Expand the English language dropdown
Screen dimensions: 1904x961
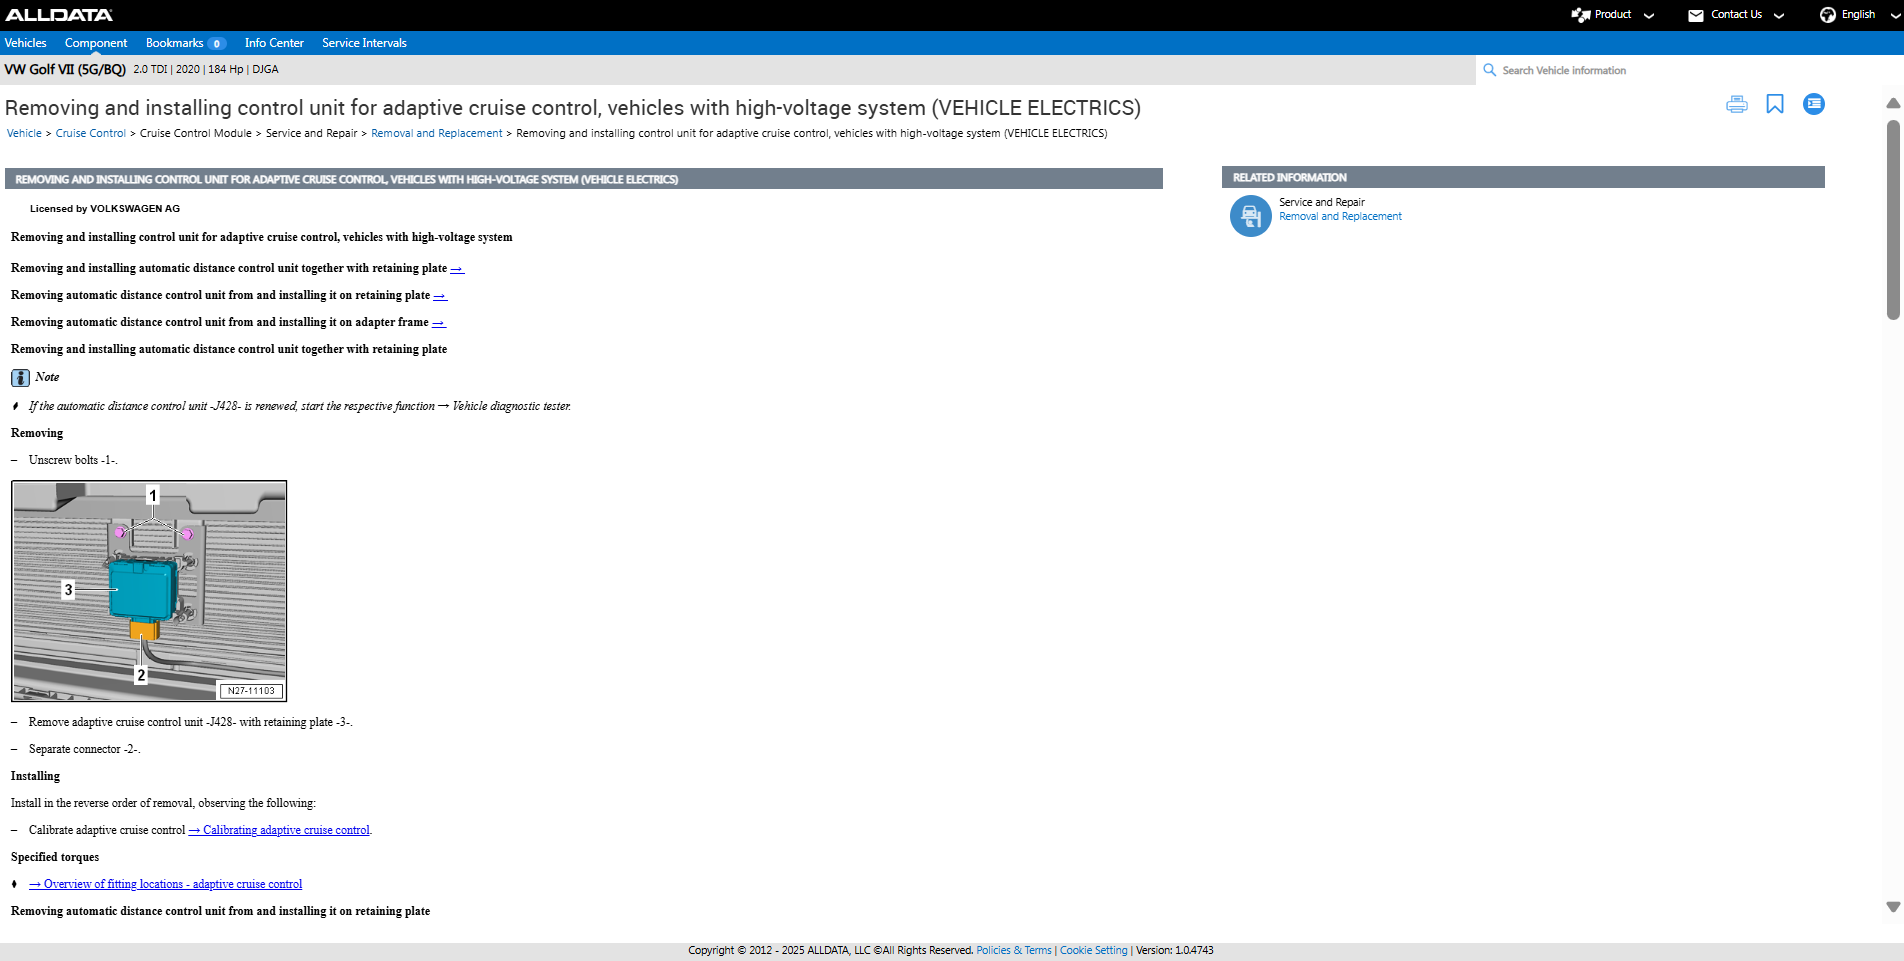point(1894,15)
